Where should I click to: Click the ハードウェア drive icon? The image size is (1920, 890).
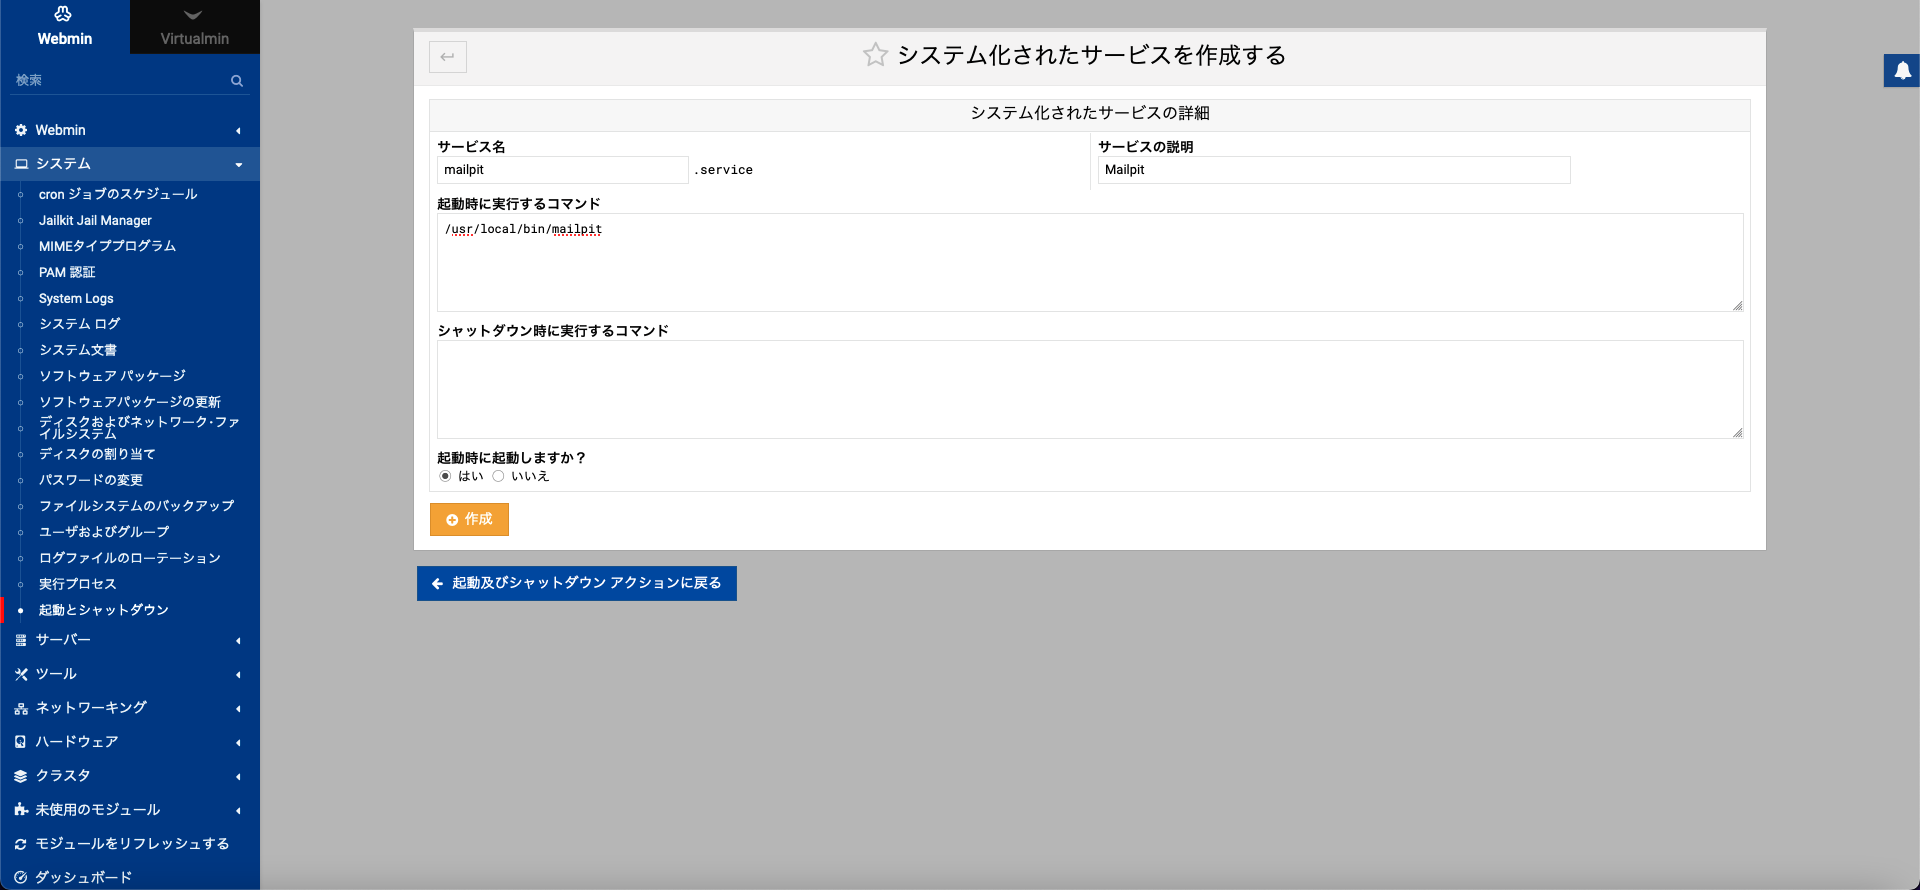[21, 742]
